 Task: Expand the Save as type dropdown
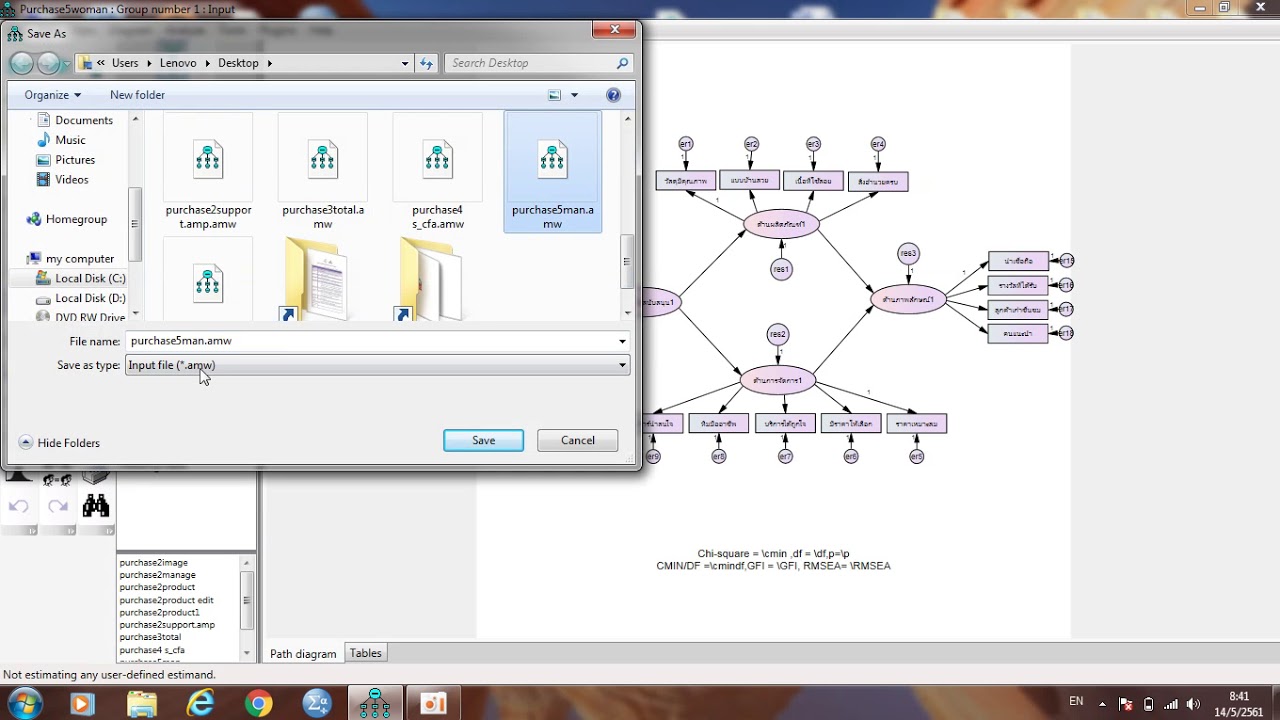coord(622,365)
